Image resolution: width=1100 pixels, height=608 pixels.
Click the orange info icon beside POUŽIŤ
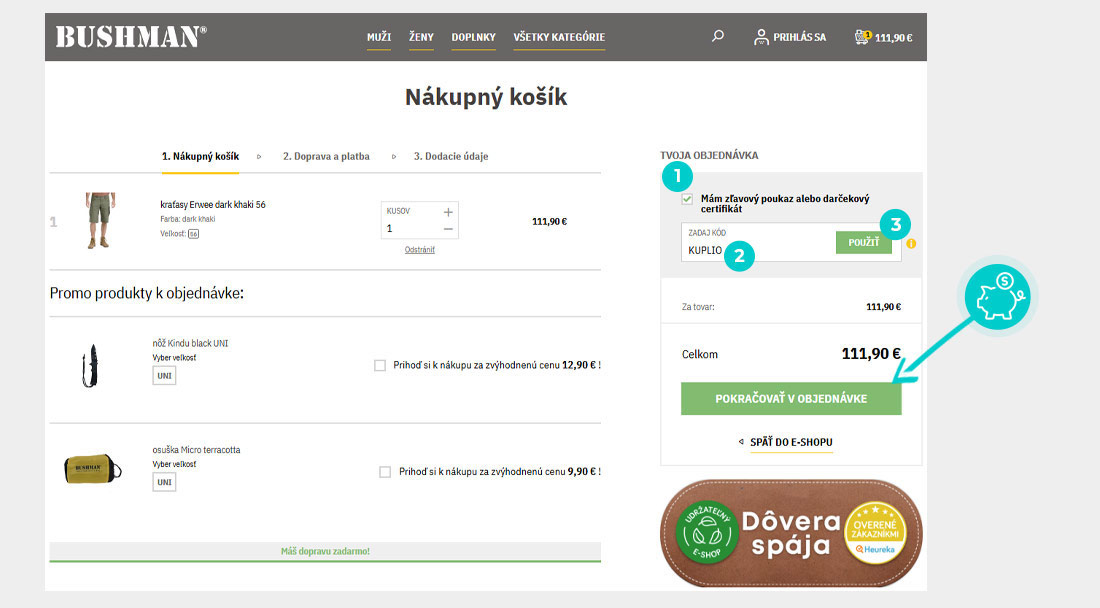pyautogui.click(x=911, y=243)
